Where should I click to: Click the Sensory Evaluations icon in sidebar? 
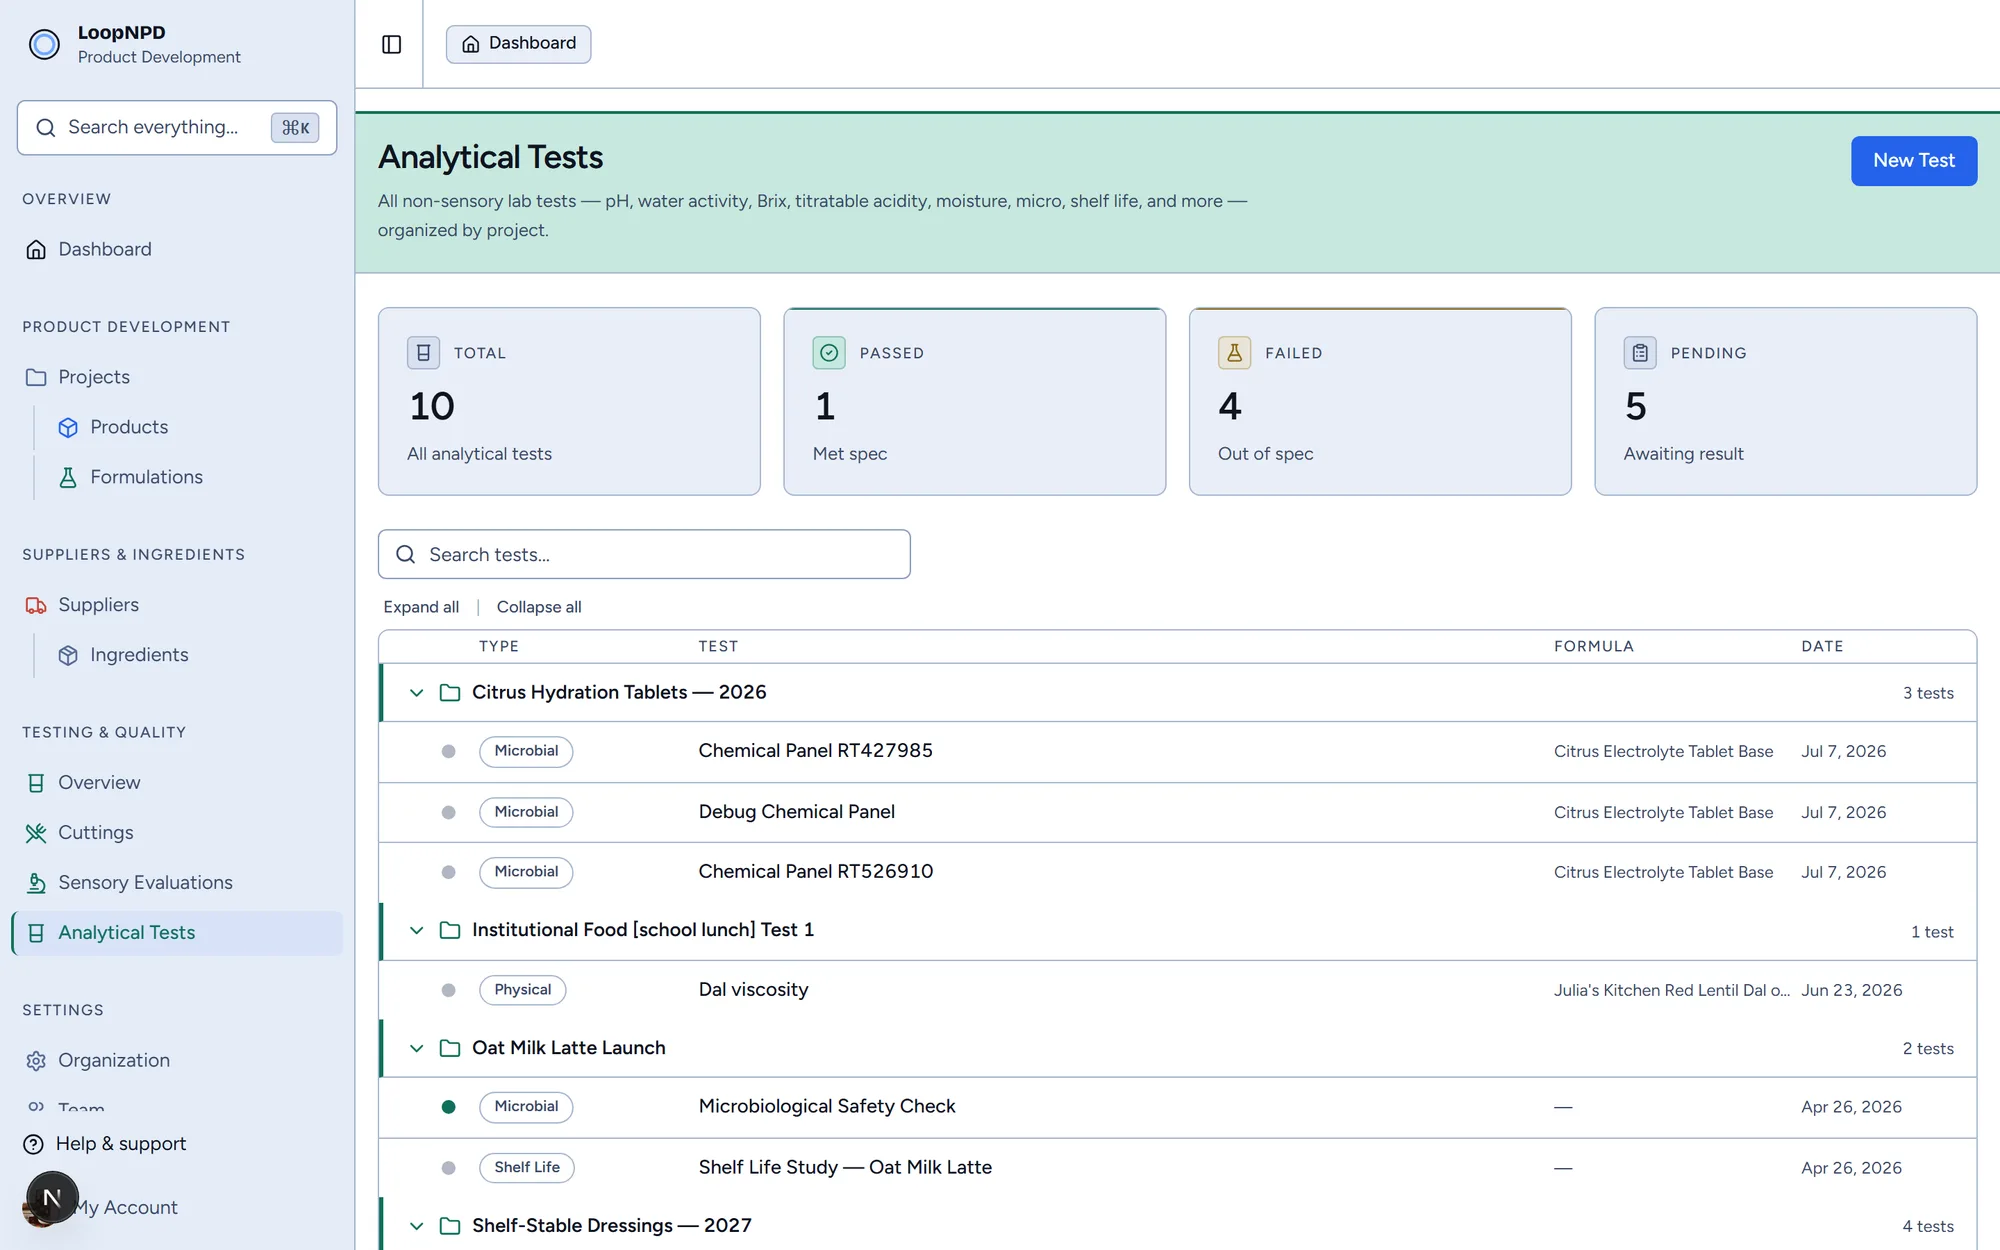(x=36, y=883)
